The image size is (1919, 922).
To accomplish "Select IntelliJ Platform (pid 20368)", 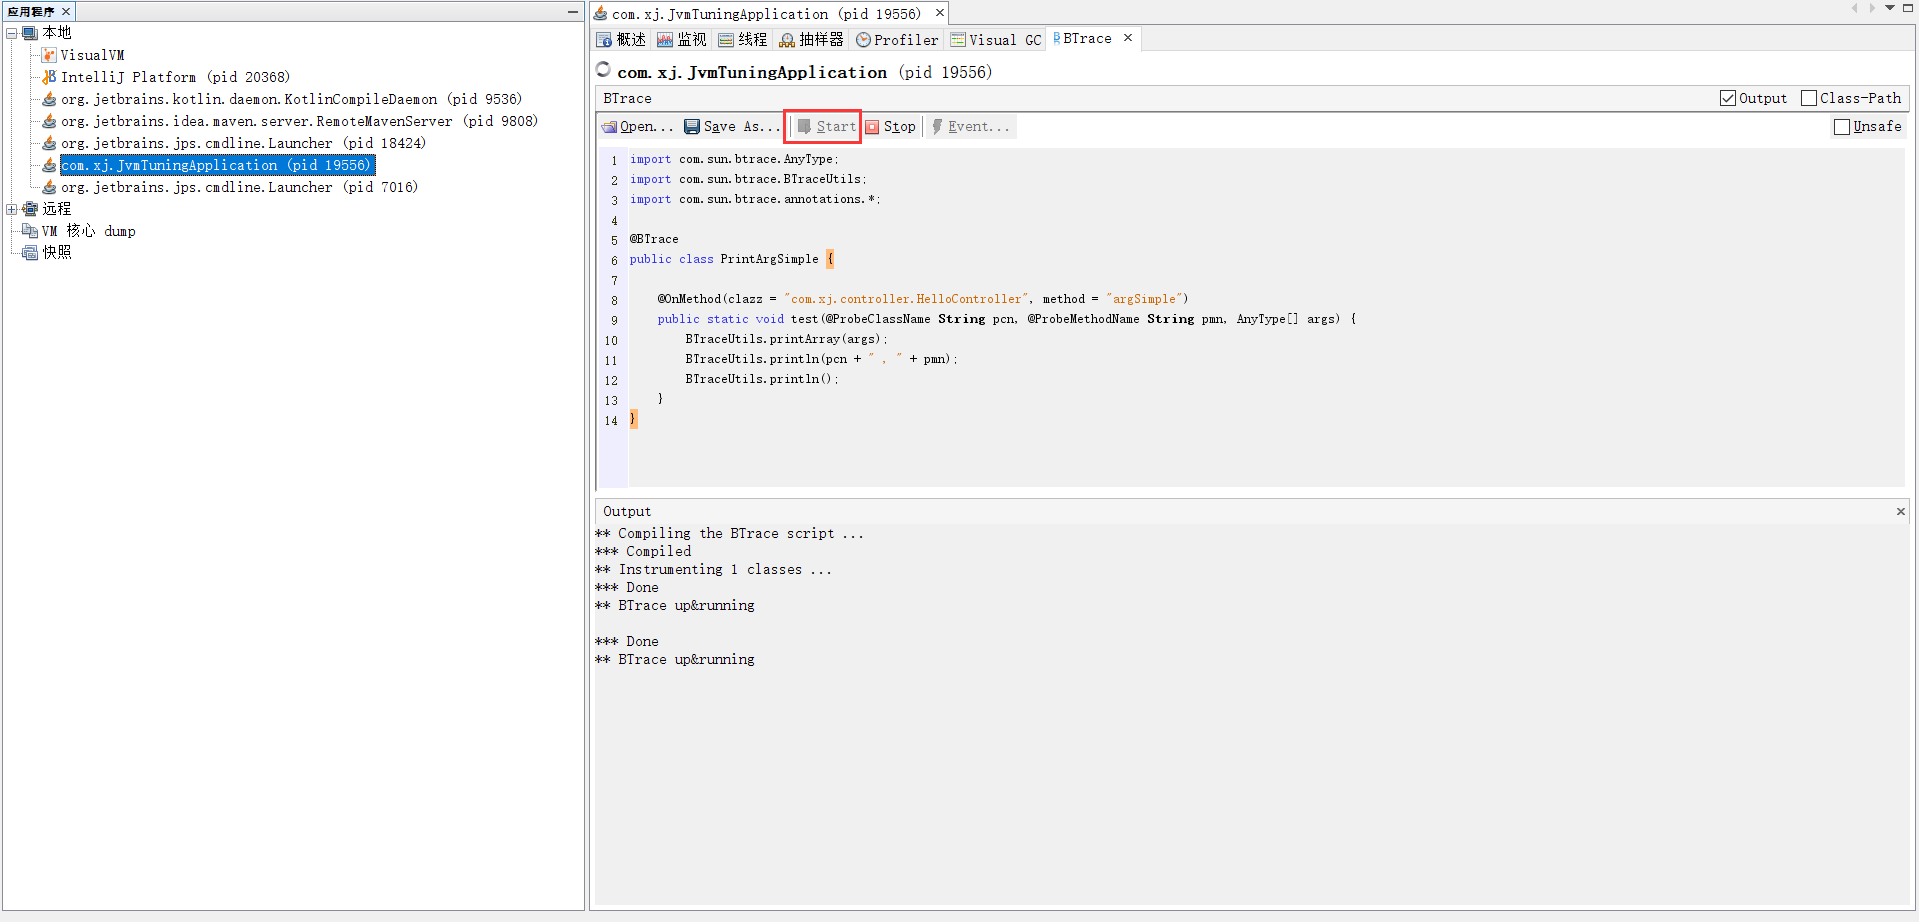I will [x=175, y=77].
